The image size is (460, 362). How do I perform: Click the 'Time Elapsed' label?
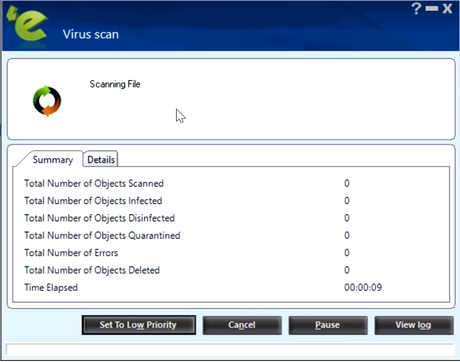[x=51, y=287]
